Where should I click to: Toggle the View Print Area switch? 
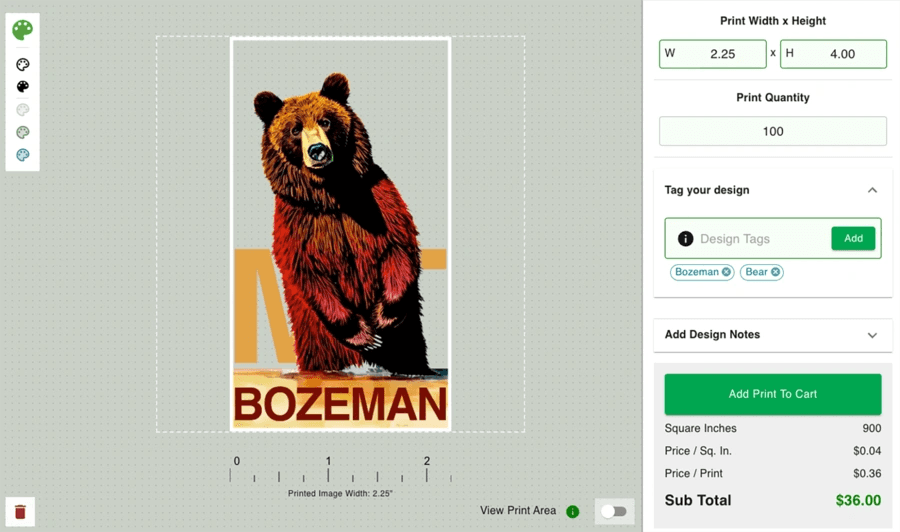tap(614, 512)
